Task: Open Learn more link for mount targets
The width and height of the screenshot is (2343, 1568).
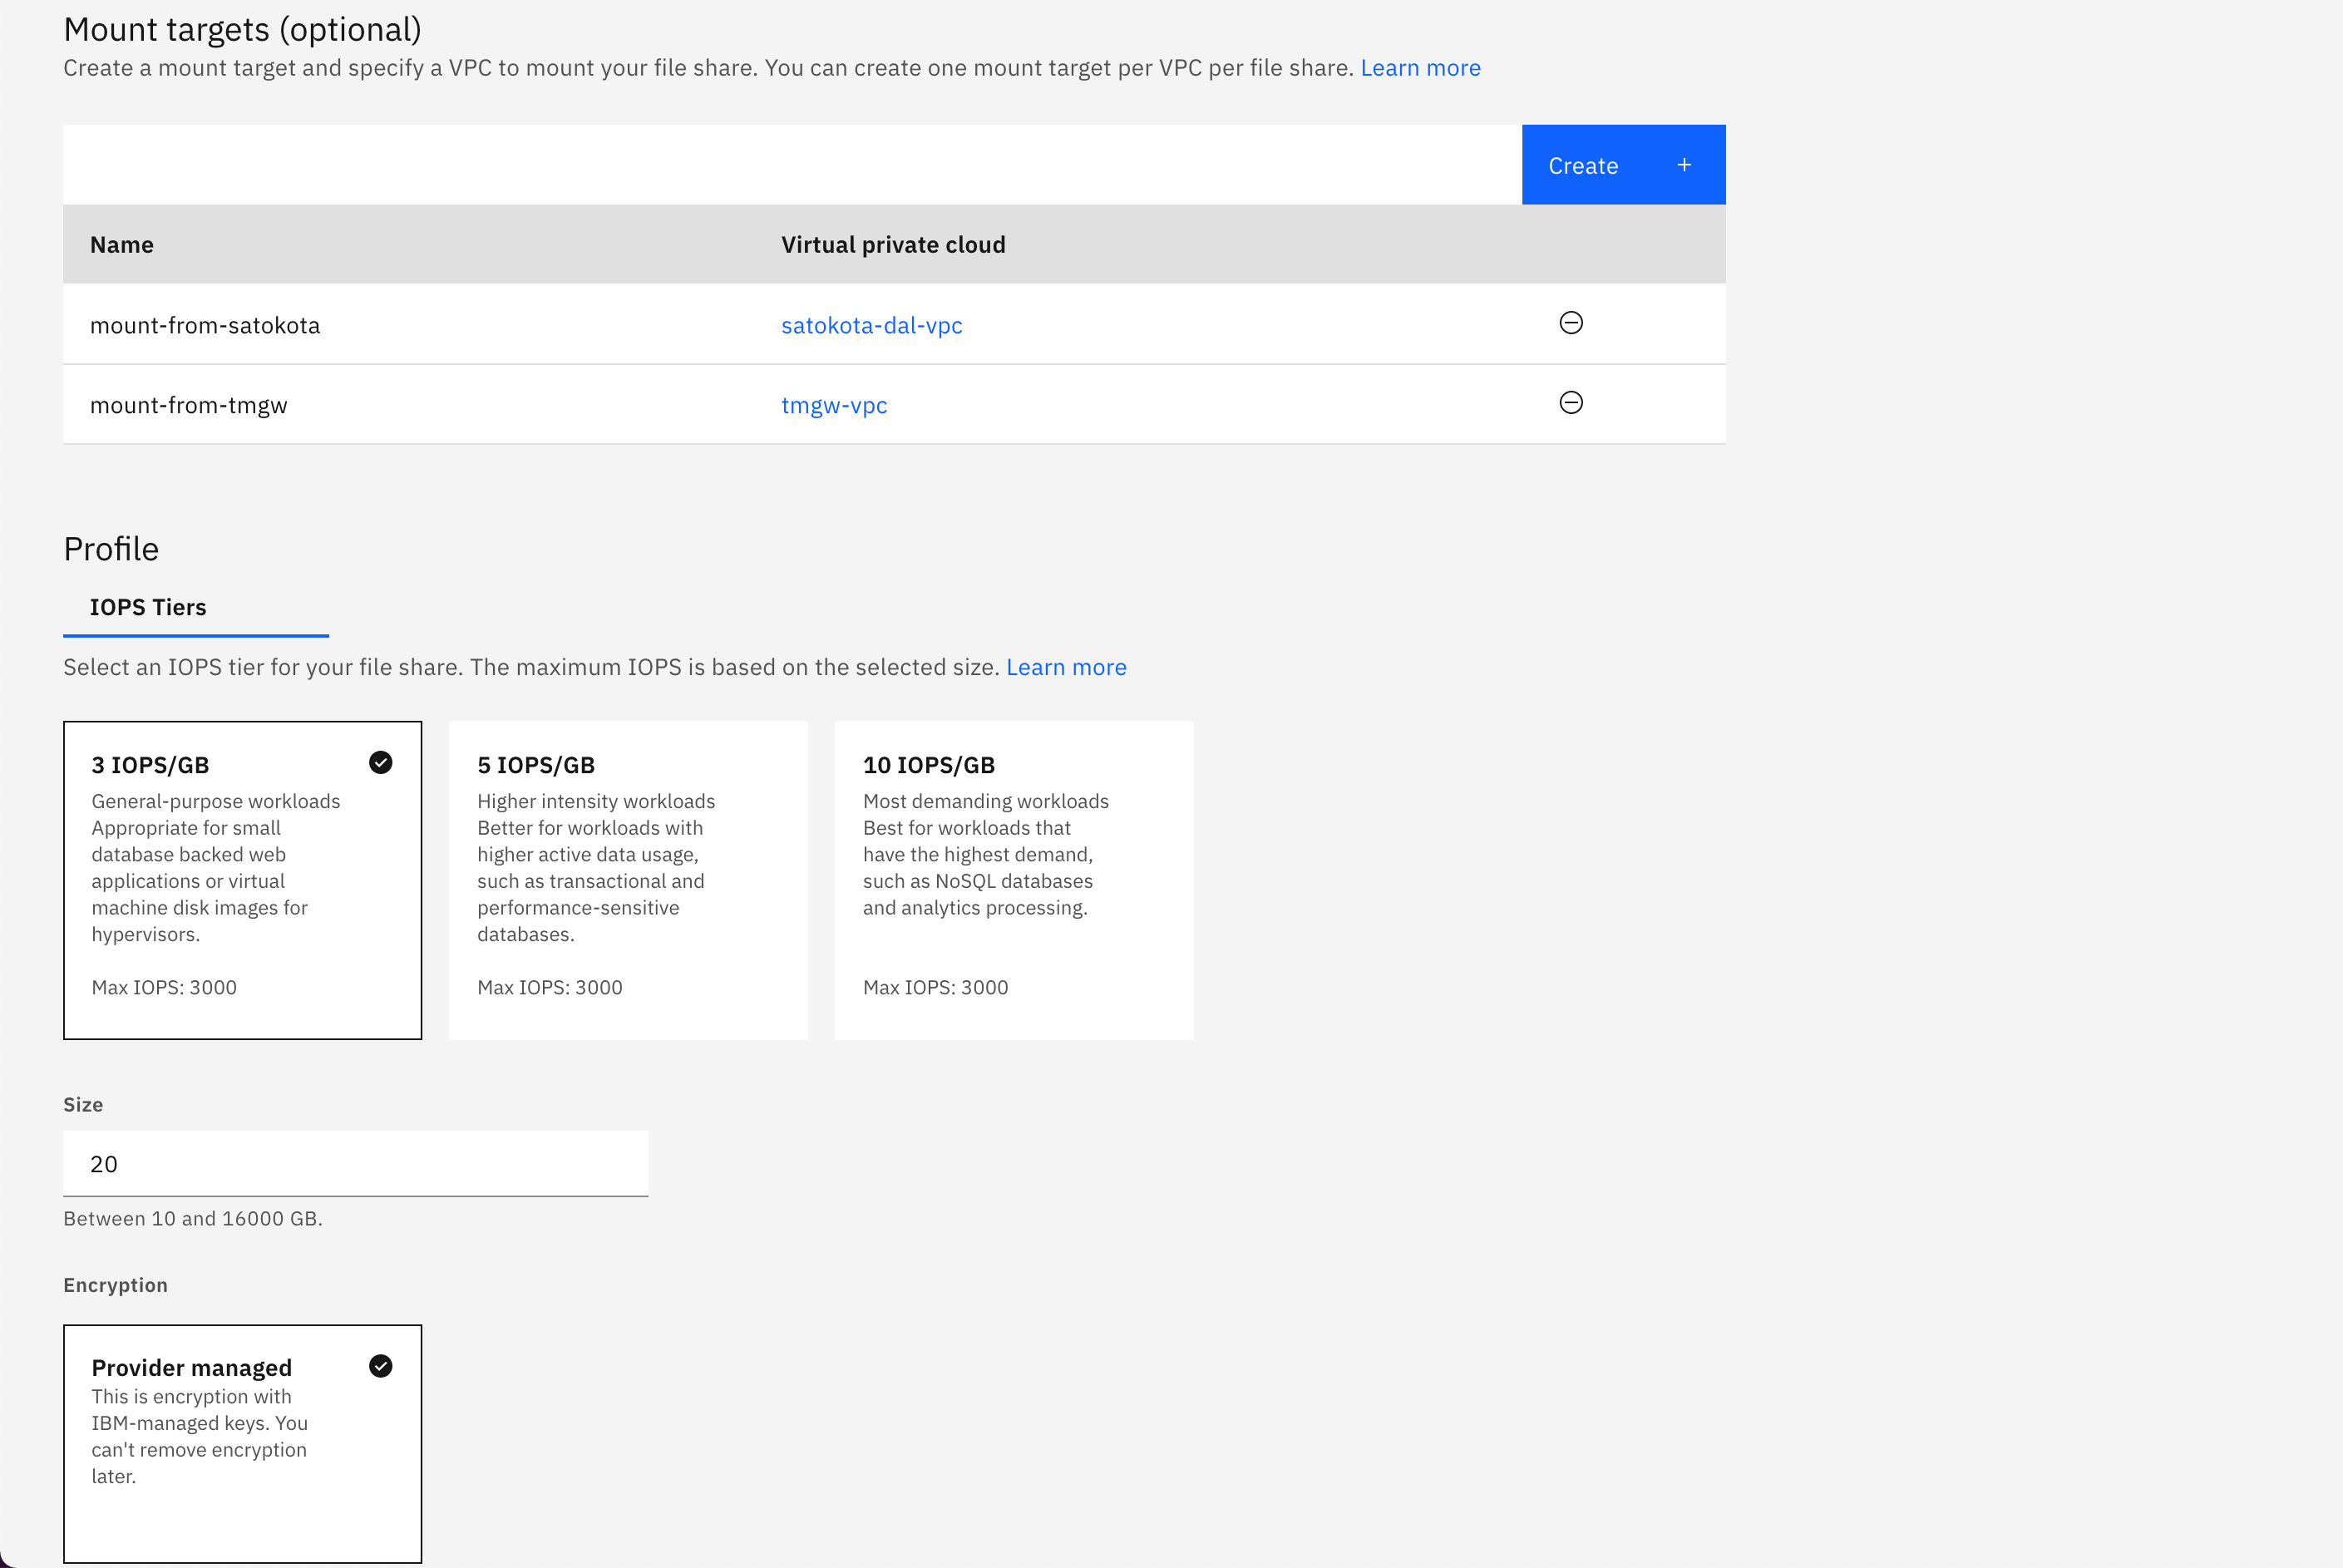Action: click(1420, 68)
